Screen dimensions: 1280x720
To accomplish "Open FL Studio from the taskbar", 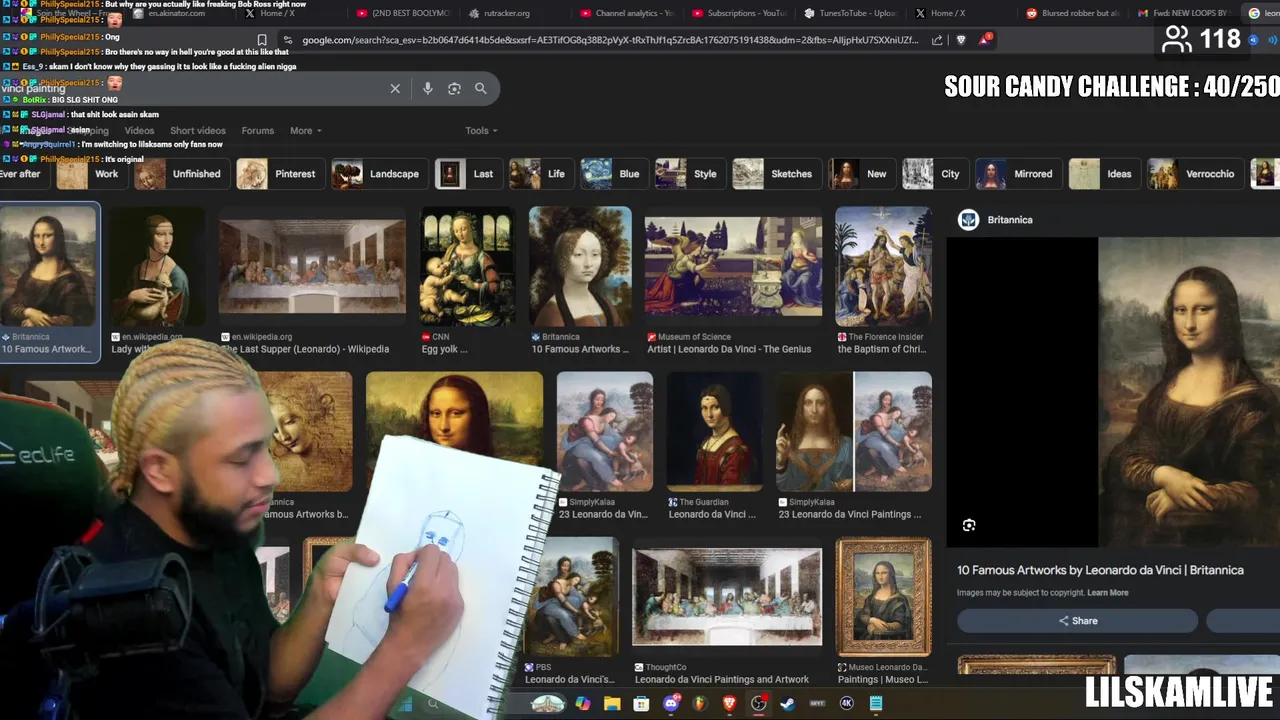I will tap(700, 704).
